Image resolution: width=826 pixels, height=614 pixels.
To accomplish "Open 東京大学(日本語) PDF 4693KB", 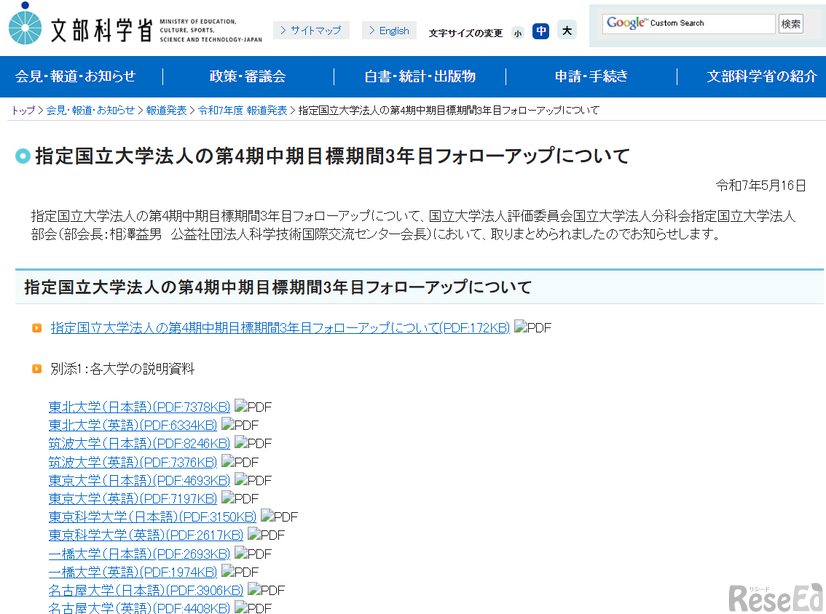I will 140,480.
